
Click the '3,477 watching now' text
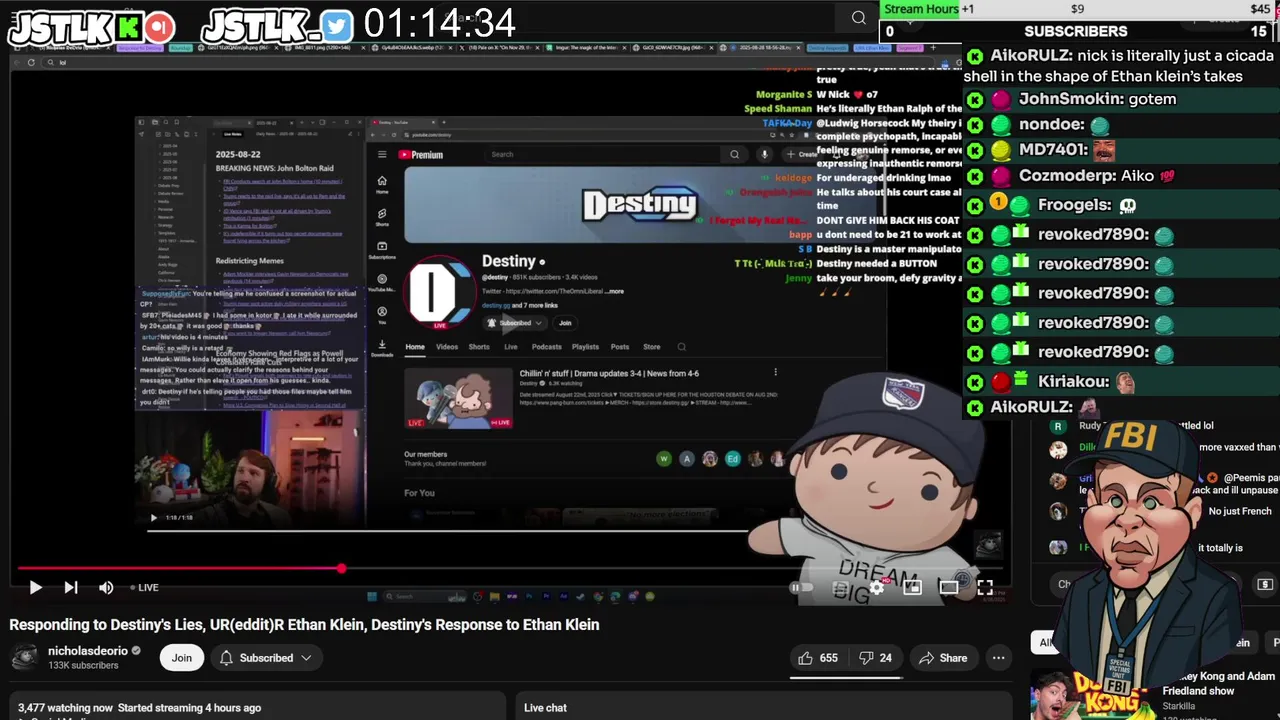coord(65,708)
